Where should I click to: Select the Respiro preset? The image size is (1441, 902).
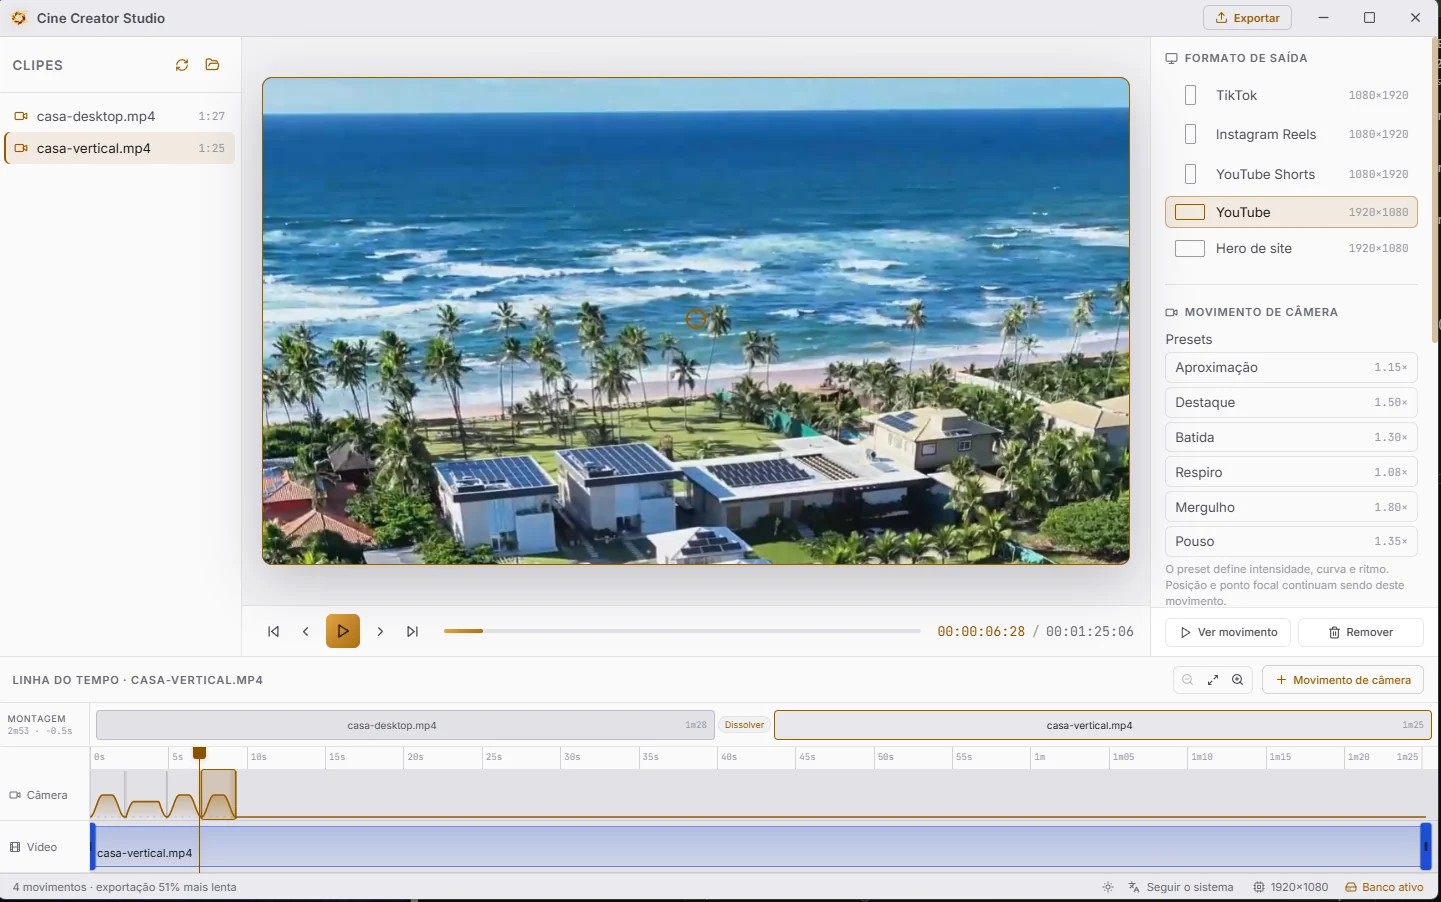(x=1291, y=473)
